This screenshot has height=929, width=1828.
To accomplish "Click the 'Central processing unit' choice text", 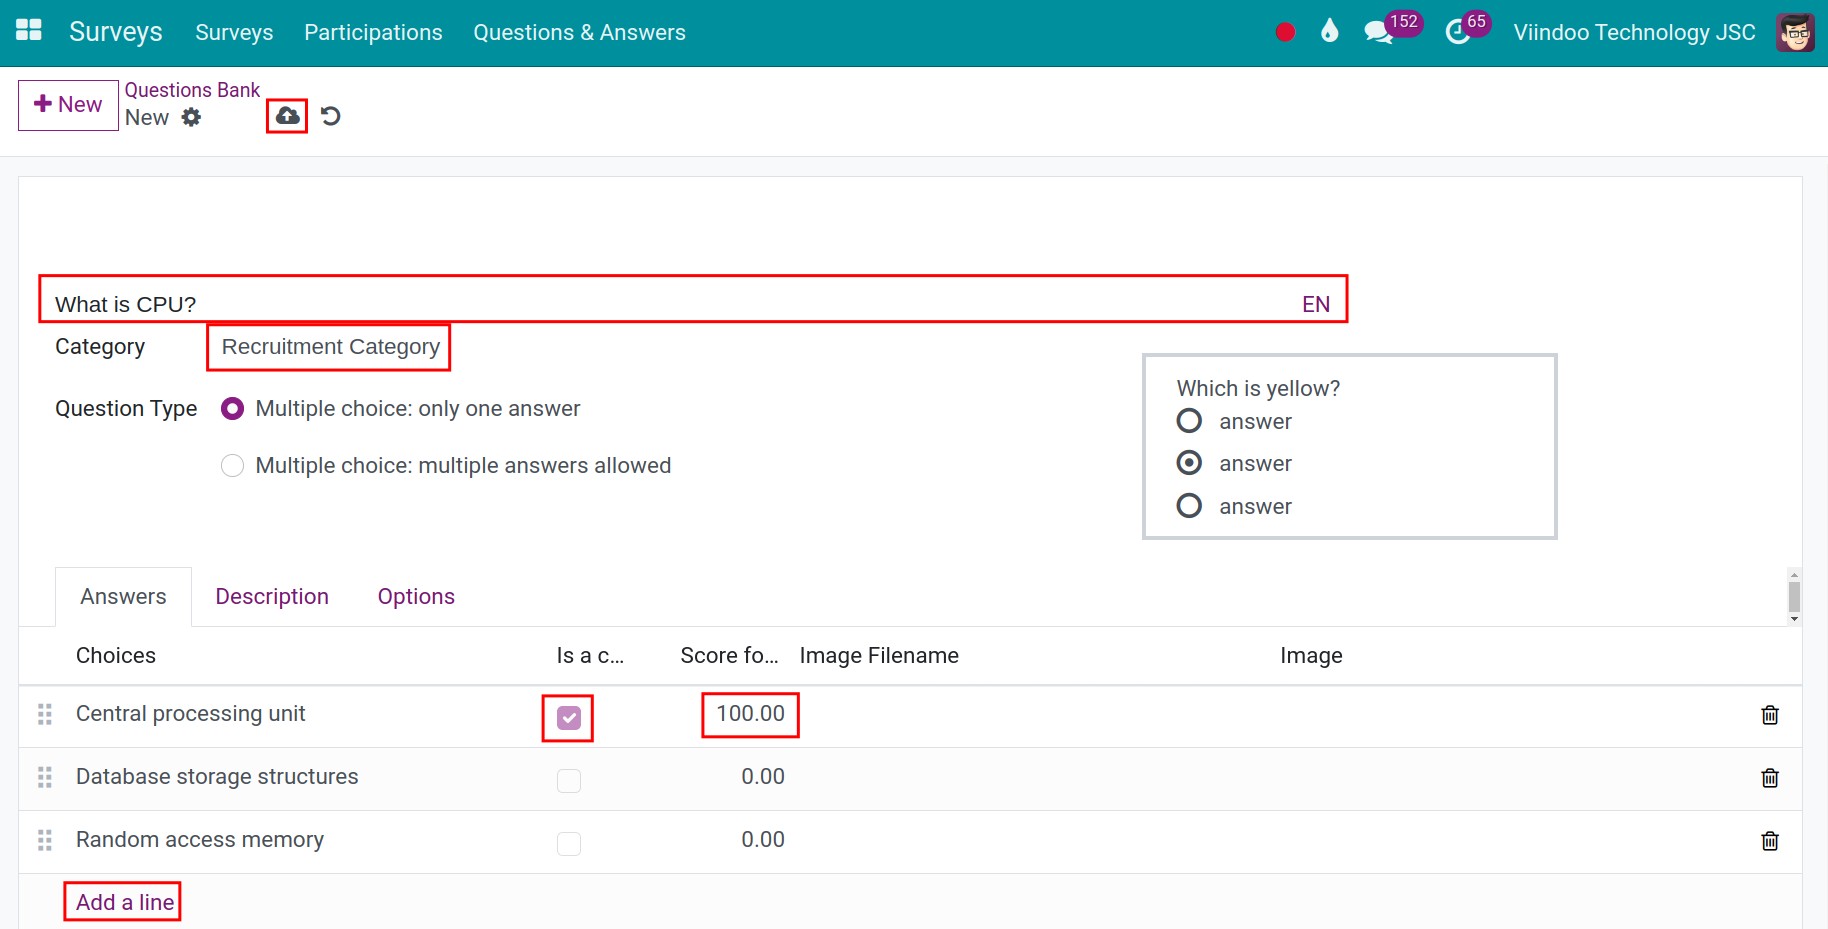I will pos(191,714).
